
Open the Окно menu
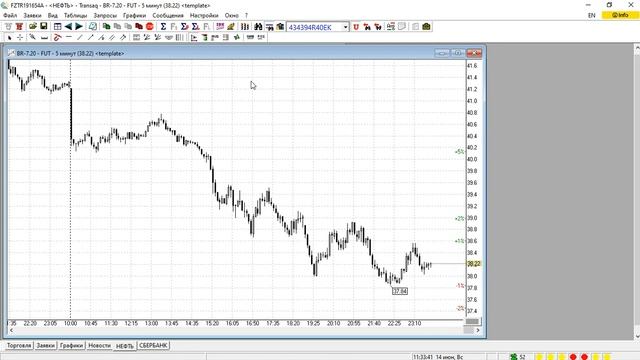(x=231, y=16)
